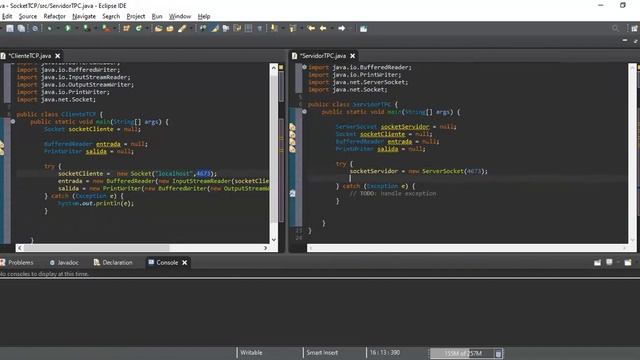Toggle Block Selection mode icon
Viewport: 640px width, 360px height.
tap(248, 28)
